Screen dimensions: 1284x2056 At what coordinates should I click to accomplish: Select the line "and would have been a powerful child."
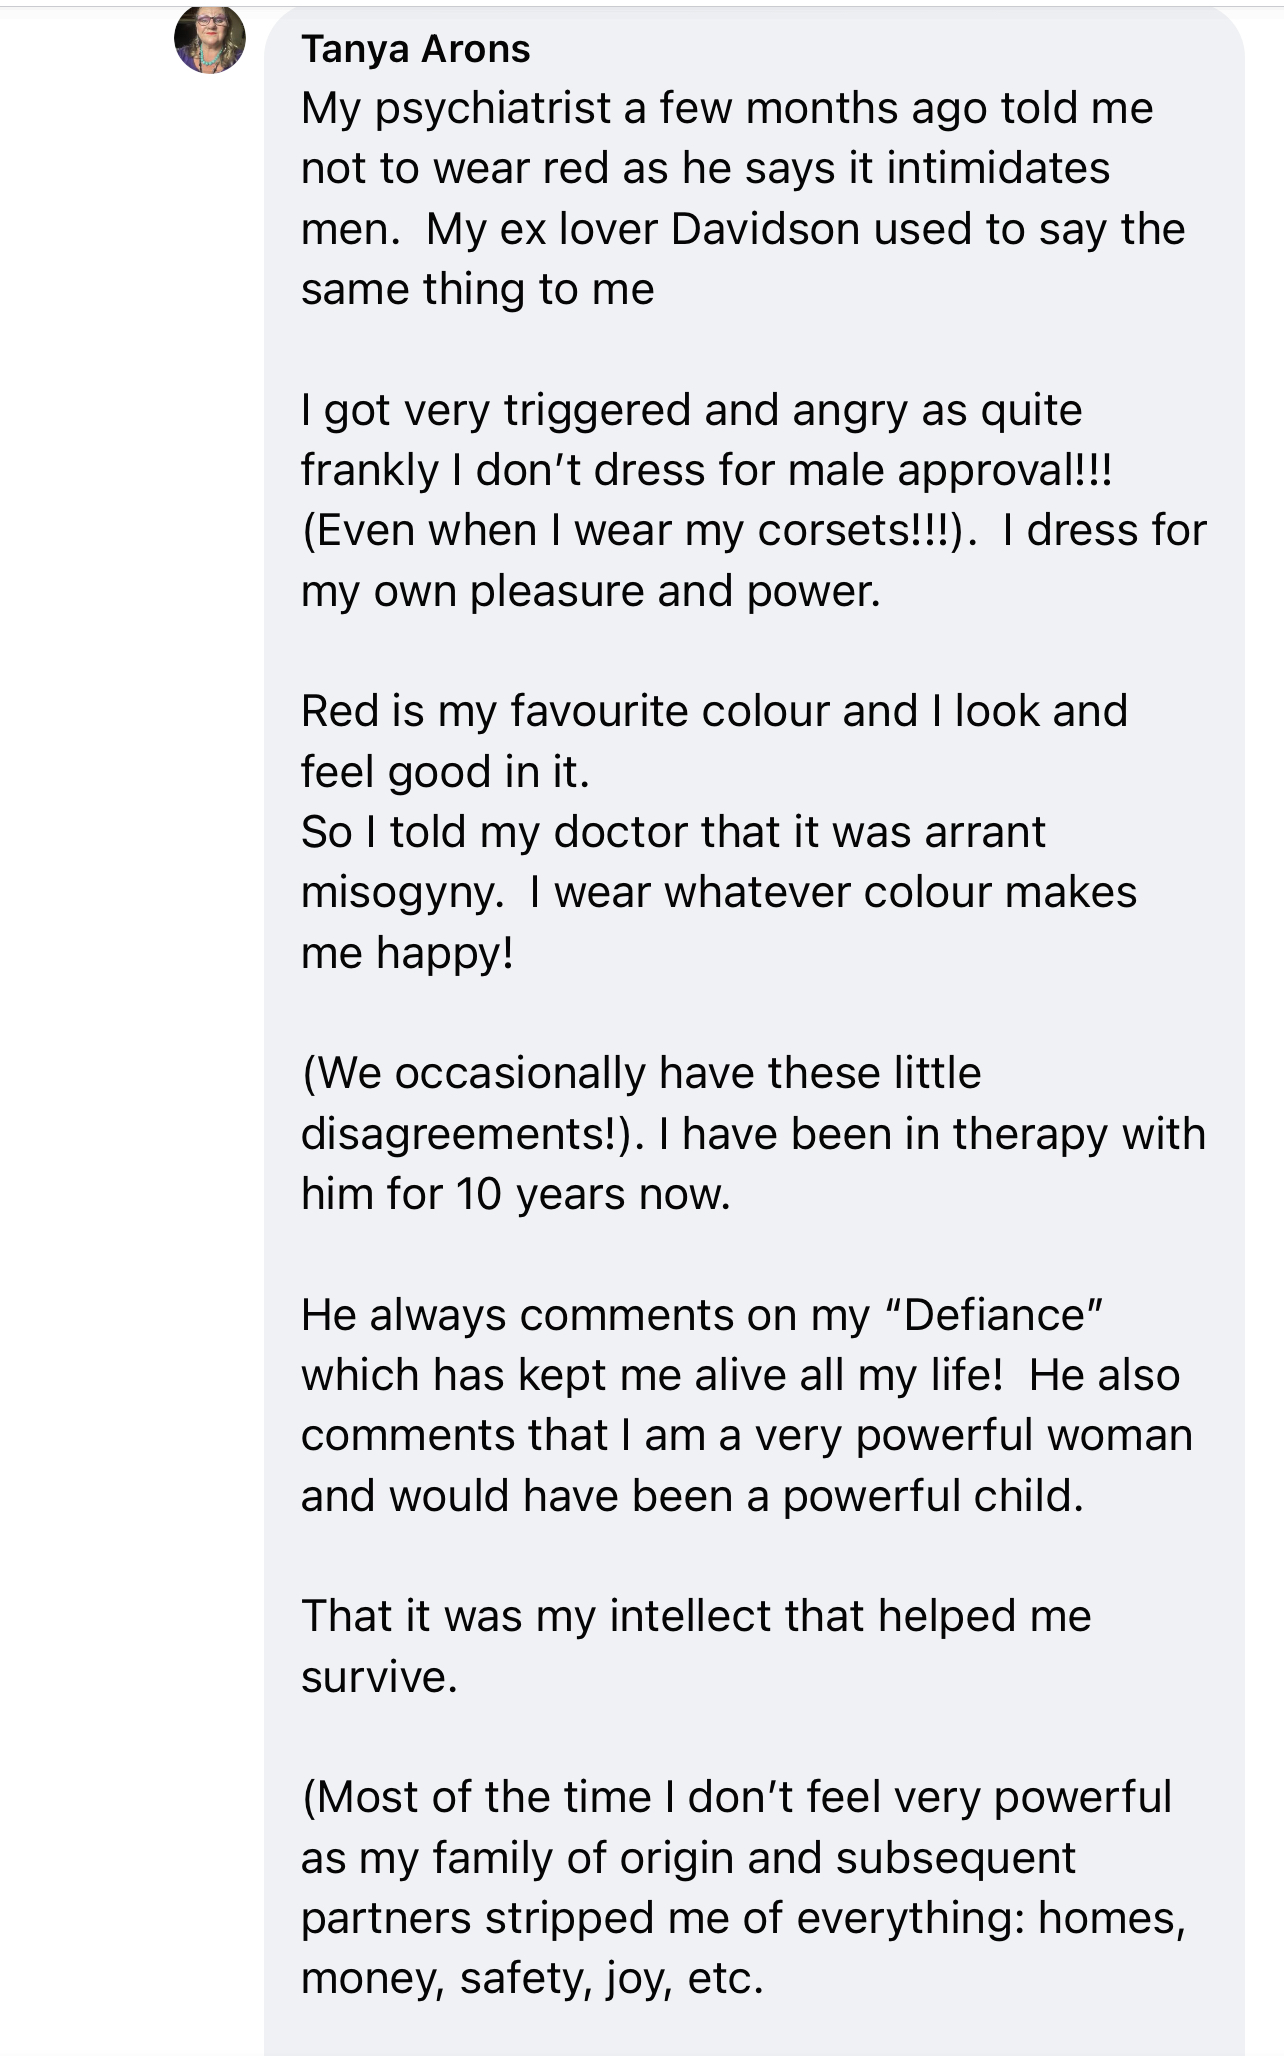pos(692,1497)
